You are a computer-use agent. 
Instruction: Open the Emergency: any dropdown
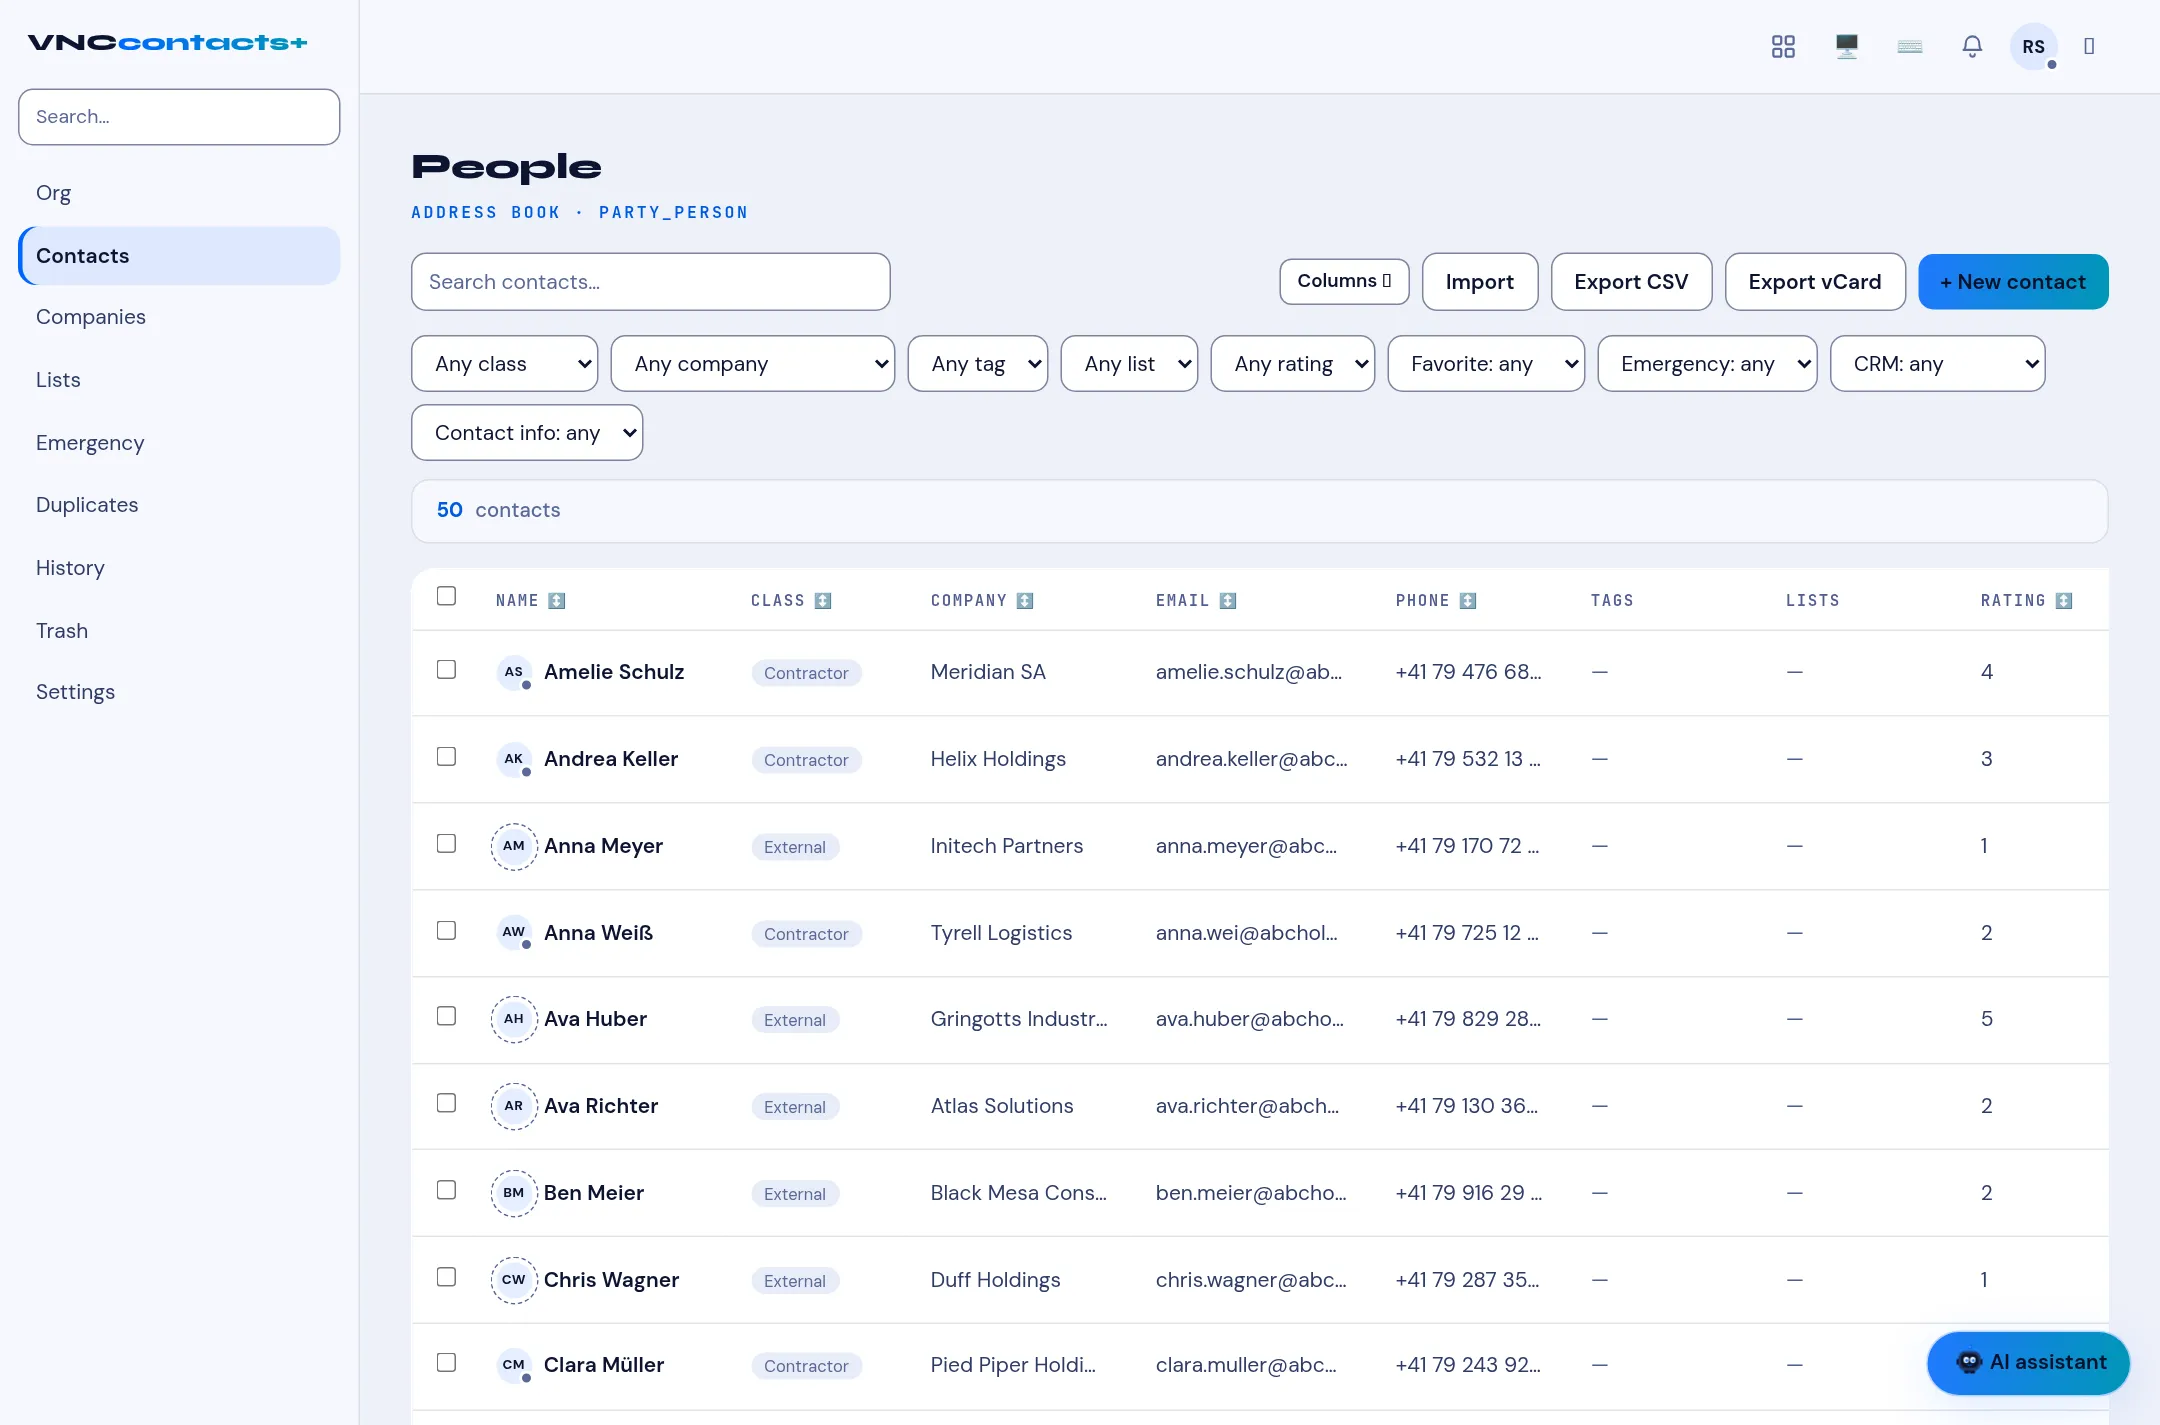click(x=1707, y=364)
